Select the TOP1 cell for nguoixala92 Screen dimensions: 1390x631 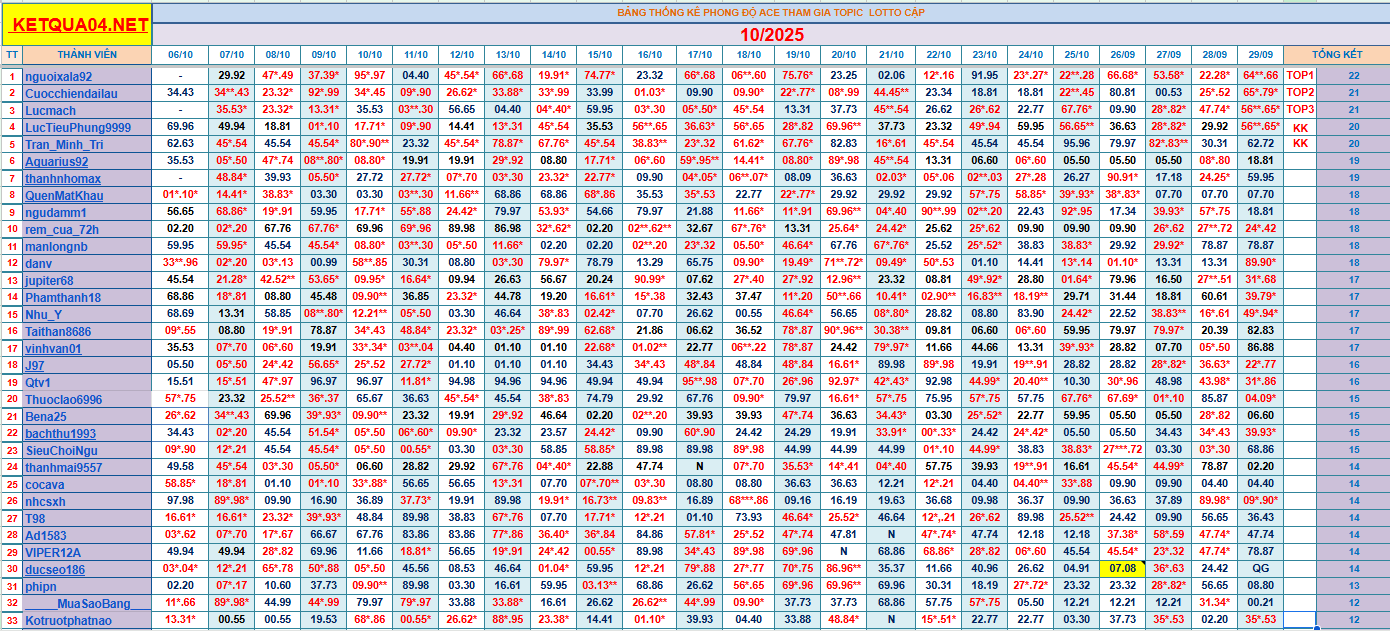click(x=1300, y=75)
